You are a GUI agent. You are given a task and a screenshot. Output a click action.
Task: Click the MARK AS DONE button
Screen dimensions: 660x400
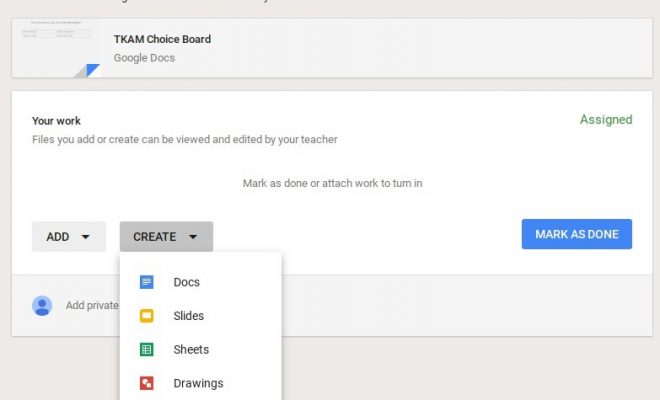pyautogui.click(x=577, y=234)
